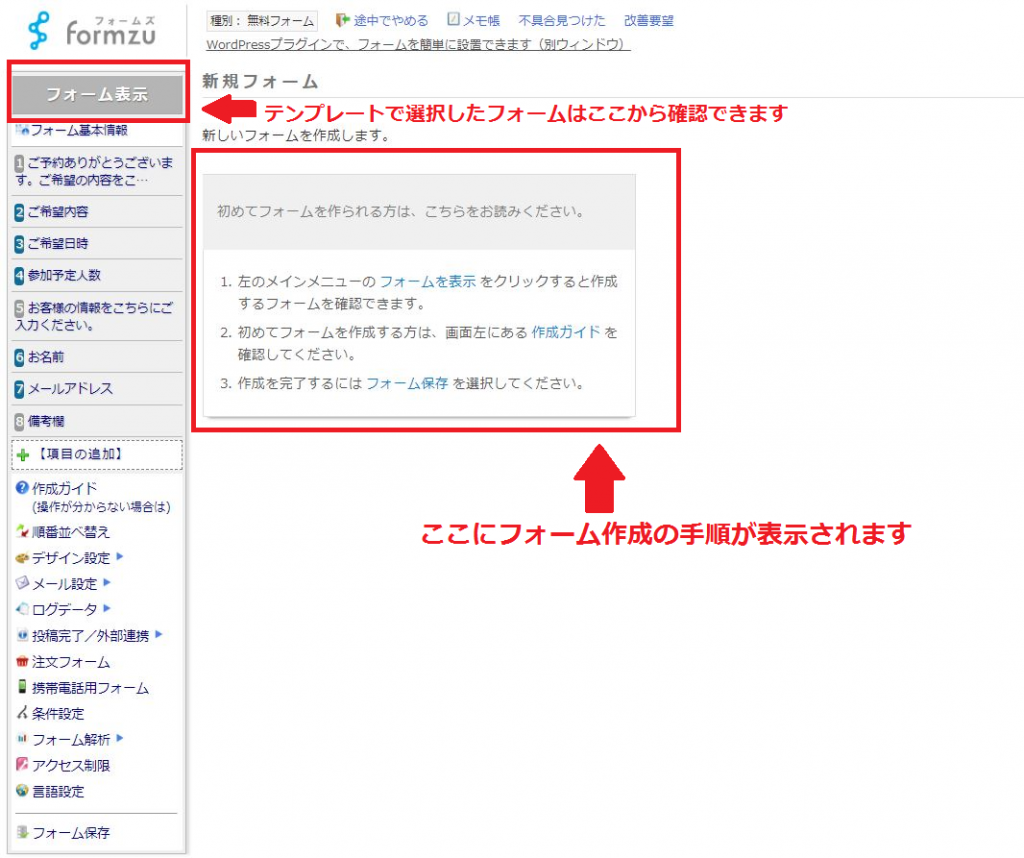Click the フォーム保存 save icon
Screen dimensions: 1024x858
pos(23,832)
